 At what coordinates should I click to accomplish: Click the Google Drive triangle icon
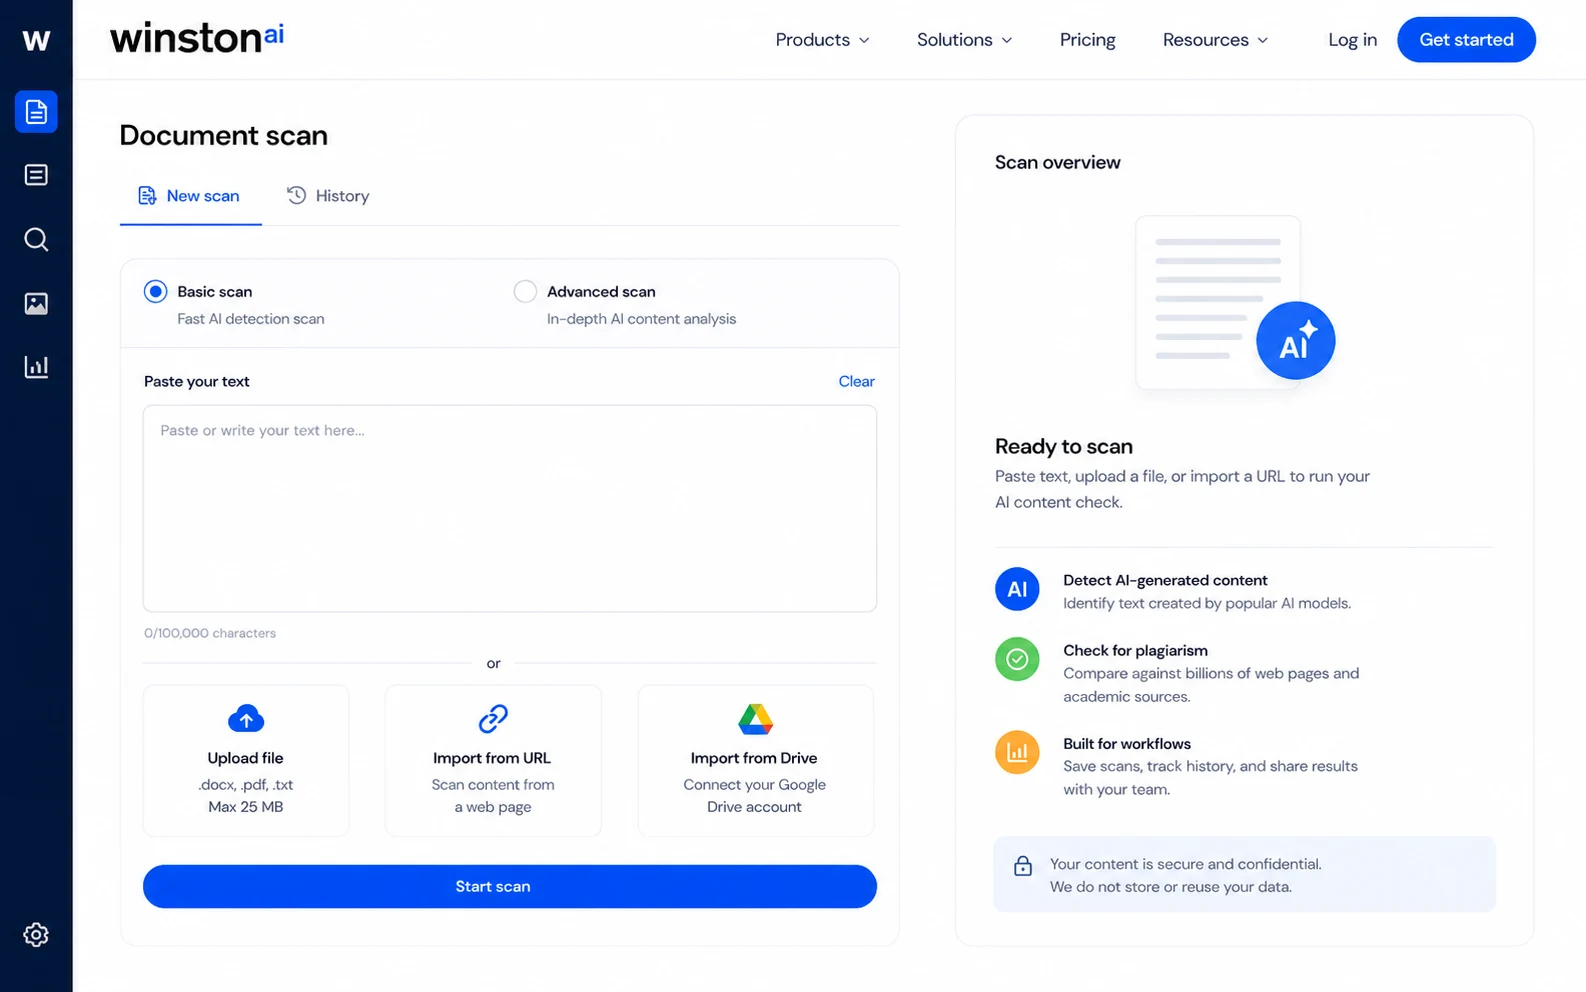[x=755, y=718]
